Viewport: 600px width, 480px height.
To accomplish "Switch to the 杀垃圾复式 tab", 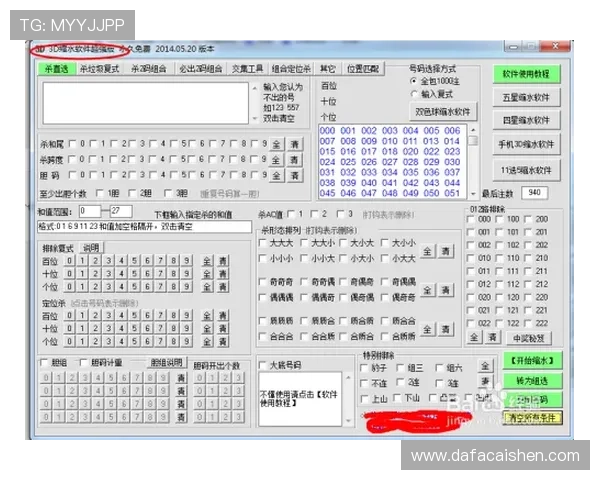I will [x=99, y=69].
